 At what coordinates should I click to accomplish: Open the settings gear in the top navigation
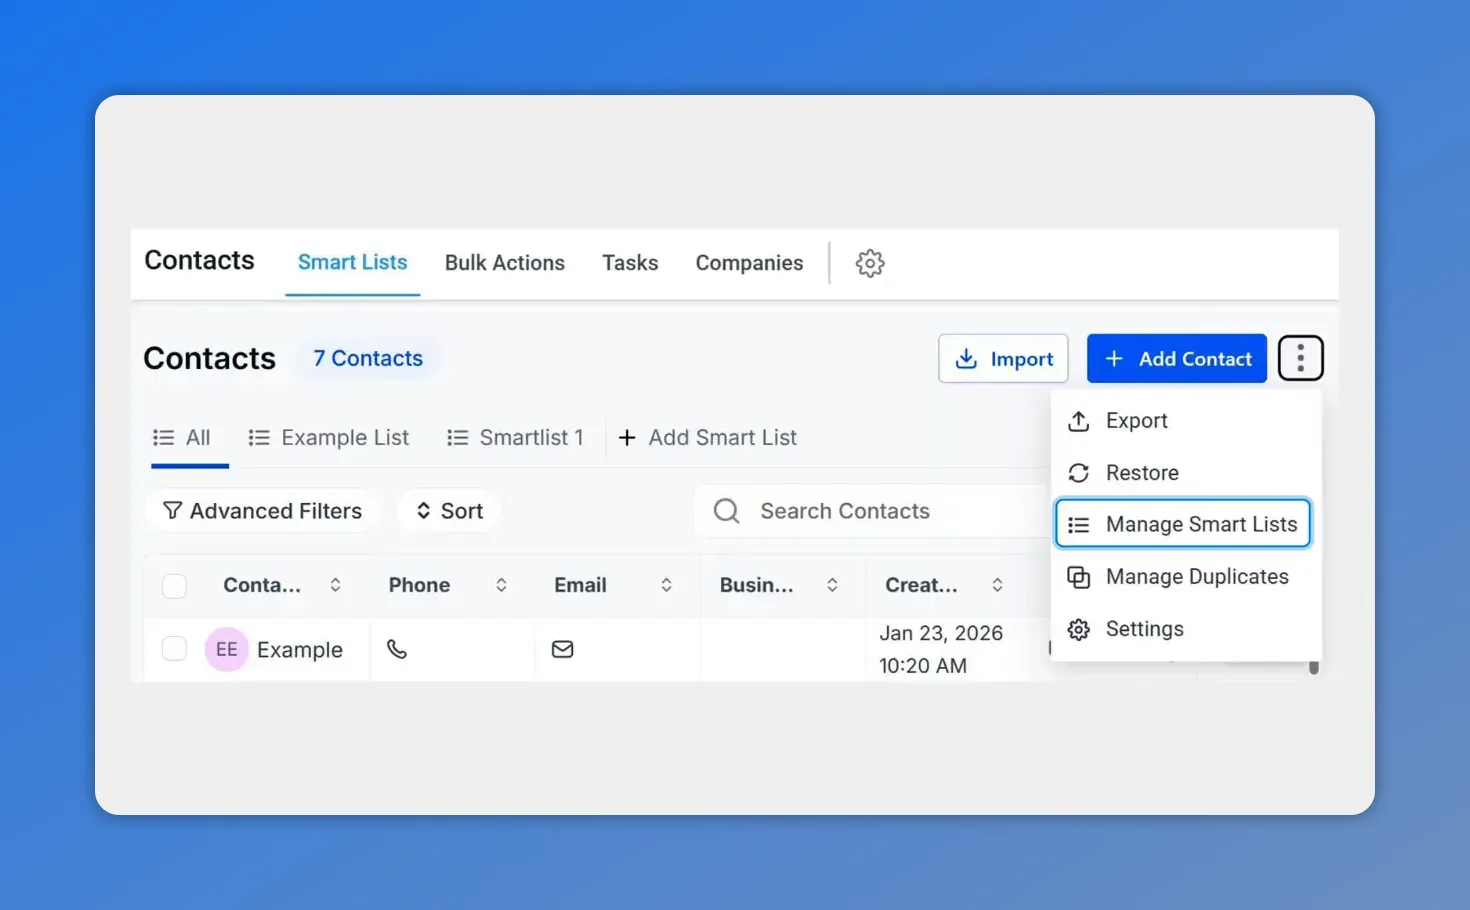tap(869, 263)
